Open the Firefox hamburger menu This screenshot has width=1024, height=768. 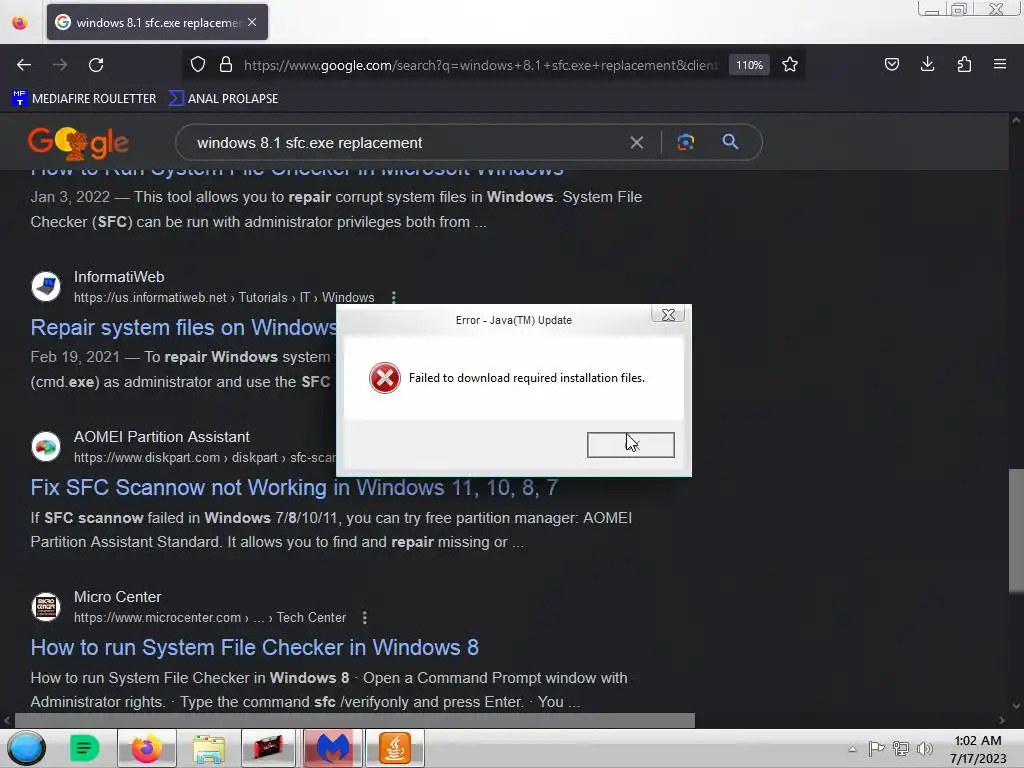[1000, 65]
